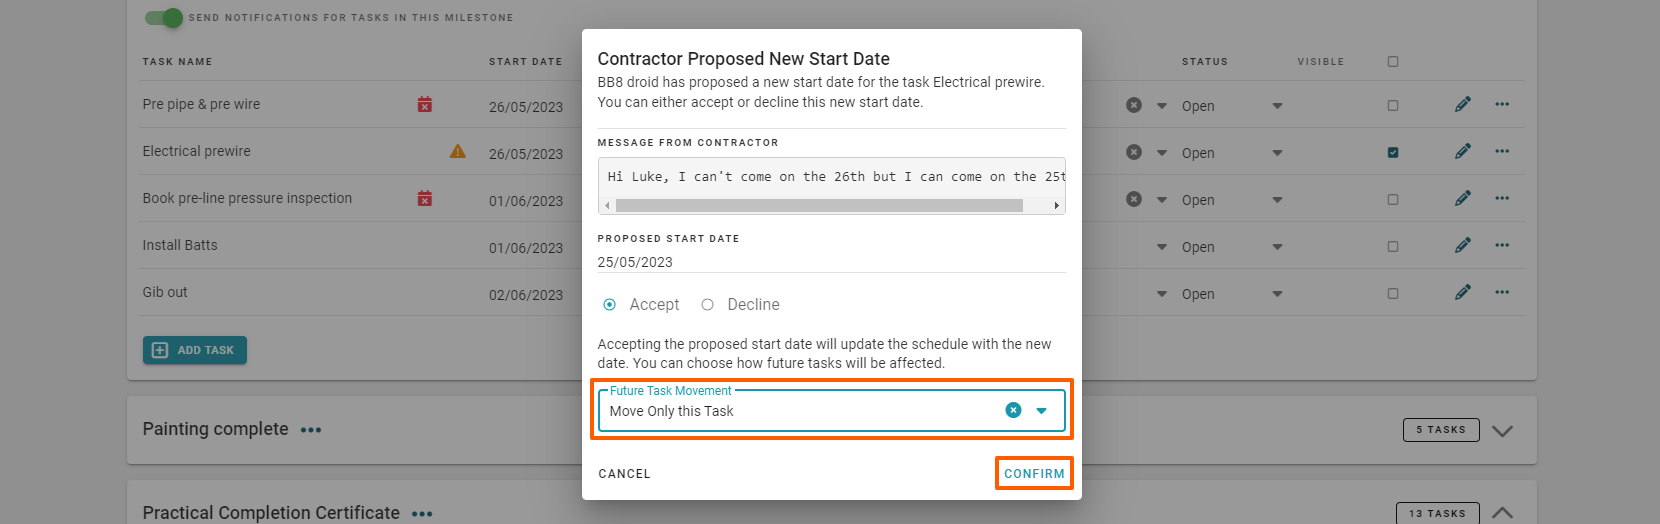Toggle notifications for tasks in this milestone
The image size is (1660, 524).
[x=164, y=18]
